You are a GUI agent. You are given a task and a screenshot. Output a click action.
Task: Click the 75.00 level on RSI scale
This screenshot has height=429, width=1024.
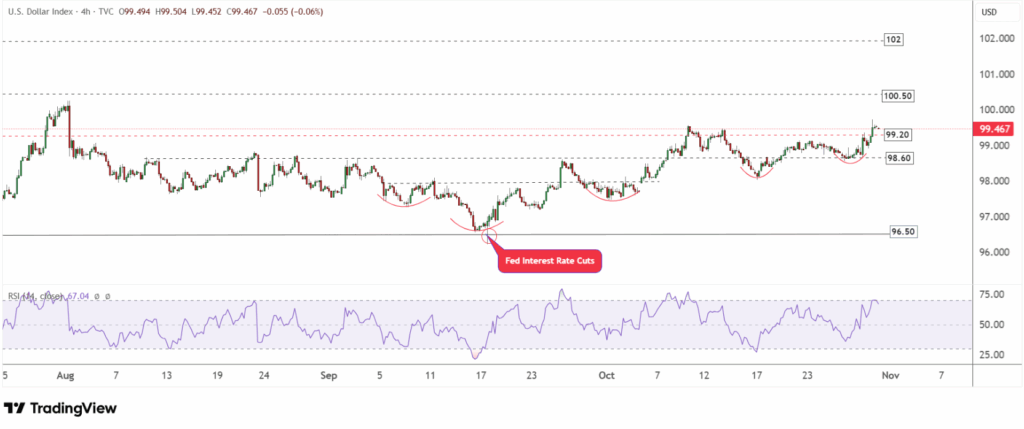pos(990,295)
